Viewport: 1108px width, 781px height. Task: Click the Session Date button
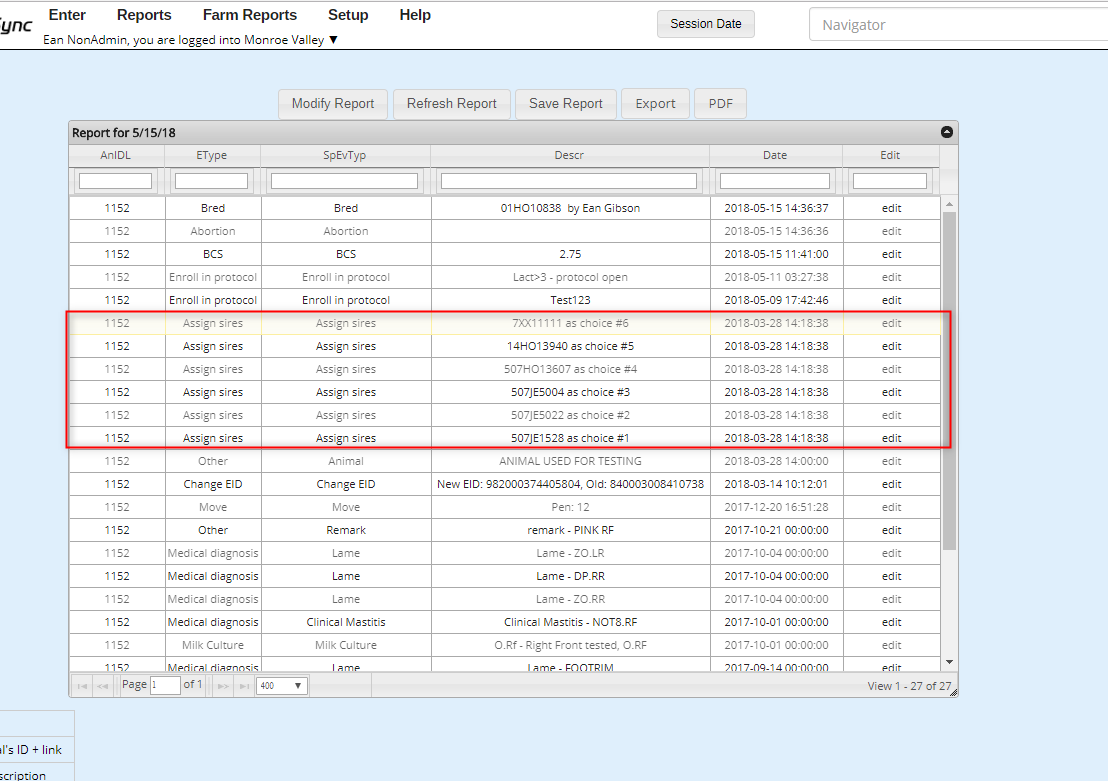pos(706,24)
